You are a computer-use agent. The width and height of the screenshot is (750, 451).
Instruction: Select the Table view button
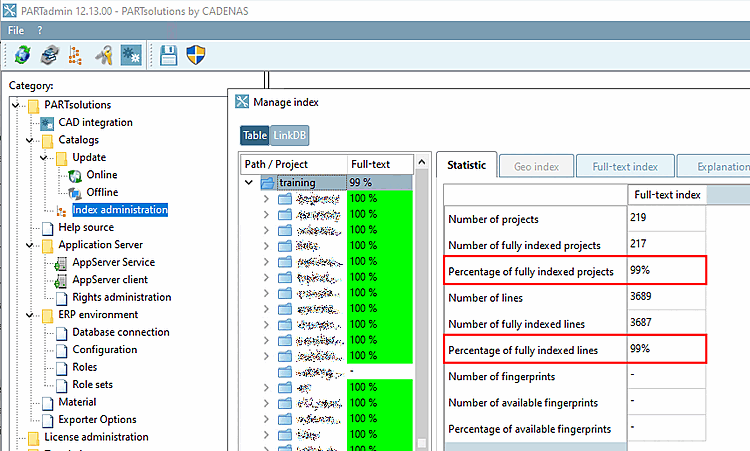pyautogui.click(x=254, y=135)
